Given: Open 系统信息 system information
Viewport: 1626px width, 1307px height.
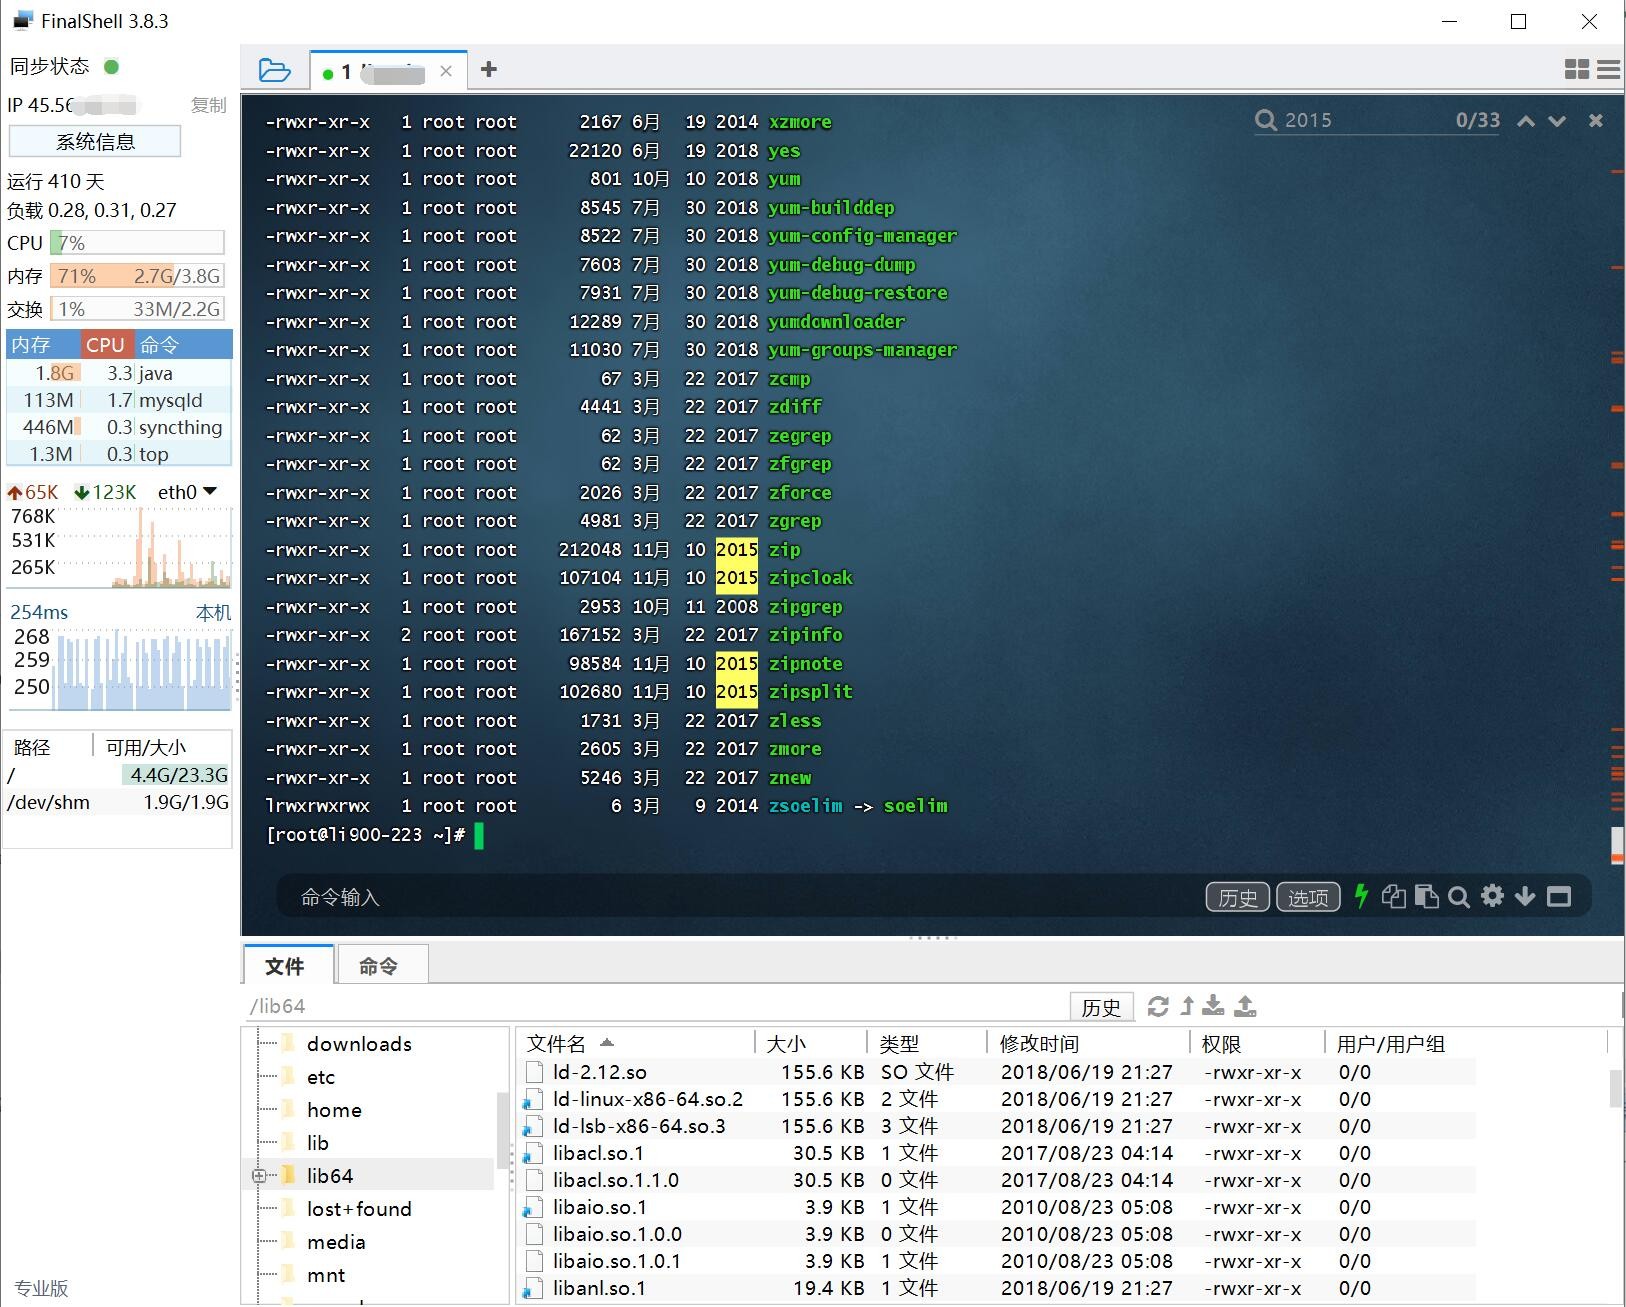Looking at the screenshot, I should coord(96,140).
